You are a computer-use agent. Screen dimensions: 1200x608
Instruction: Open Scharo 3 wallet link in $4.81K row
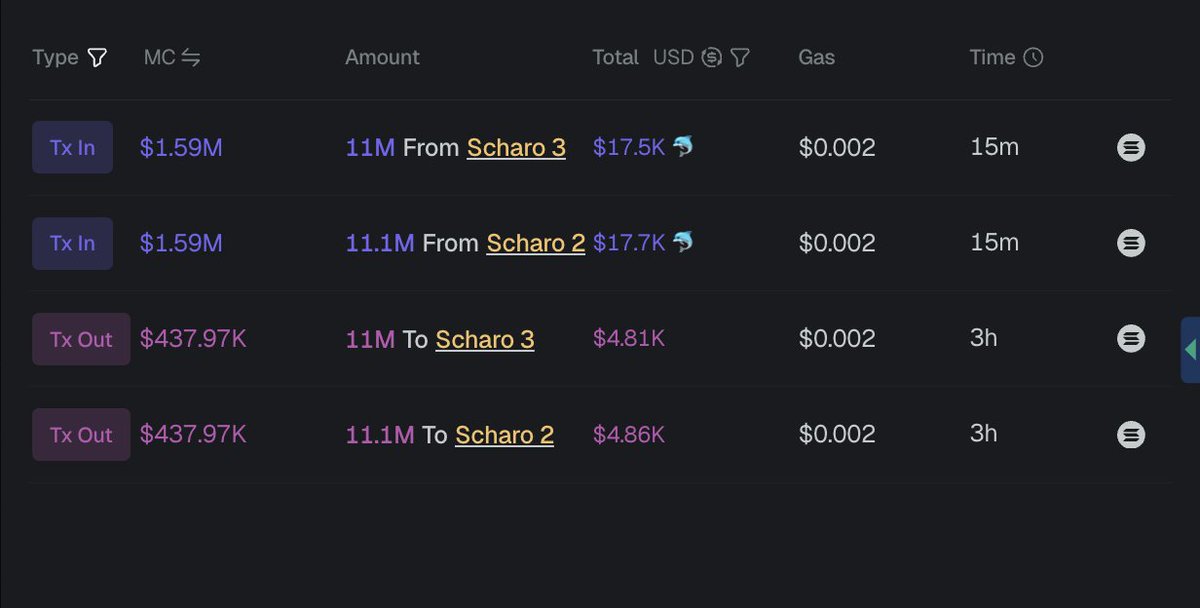coord(485,339)
